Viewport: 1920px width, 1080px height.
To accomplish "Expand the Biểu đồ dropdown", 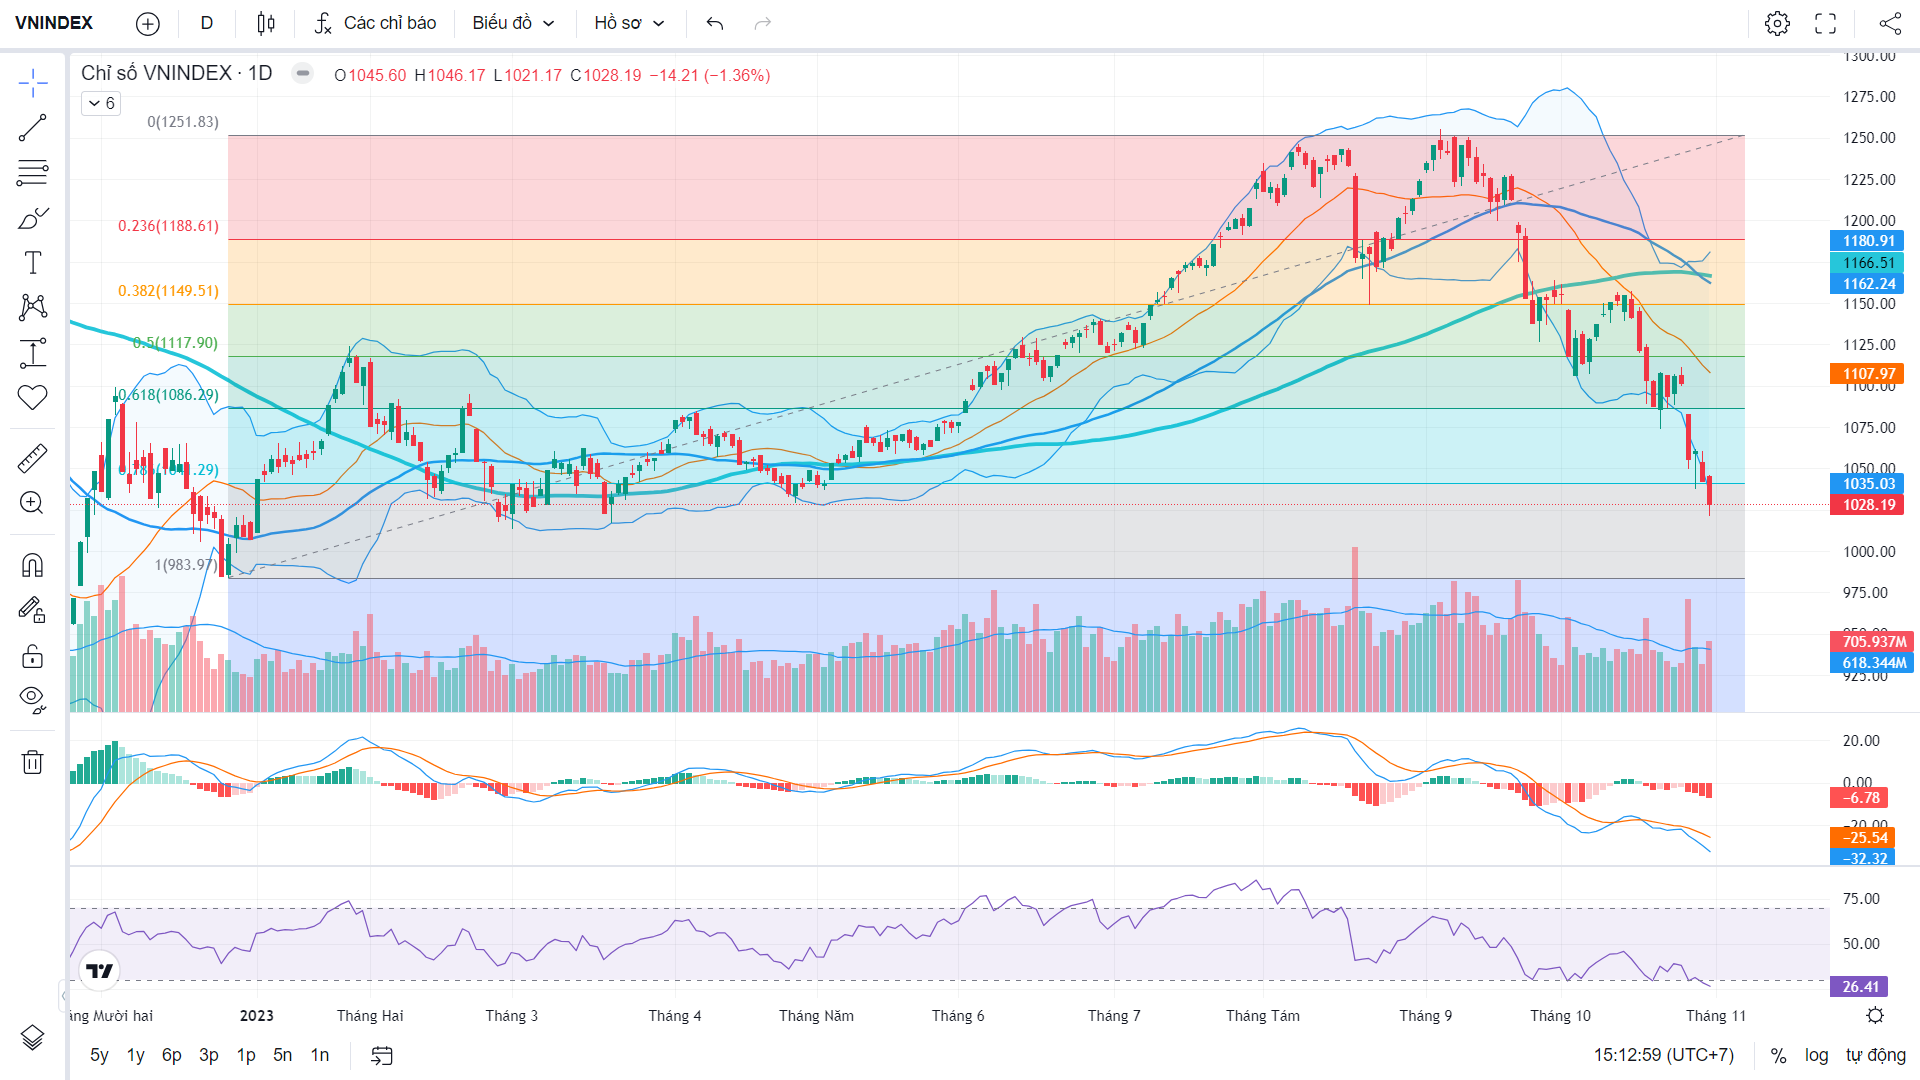I will click(513, 23).
